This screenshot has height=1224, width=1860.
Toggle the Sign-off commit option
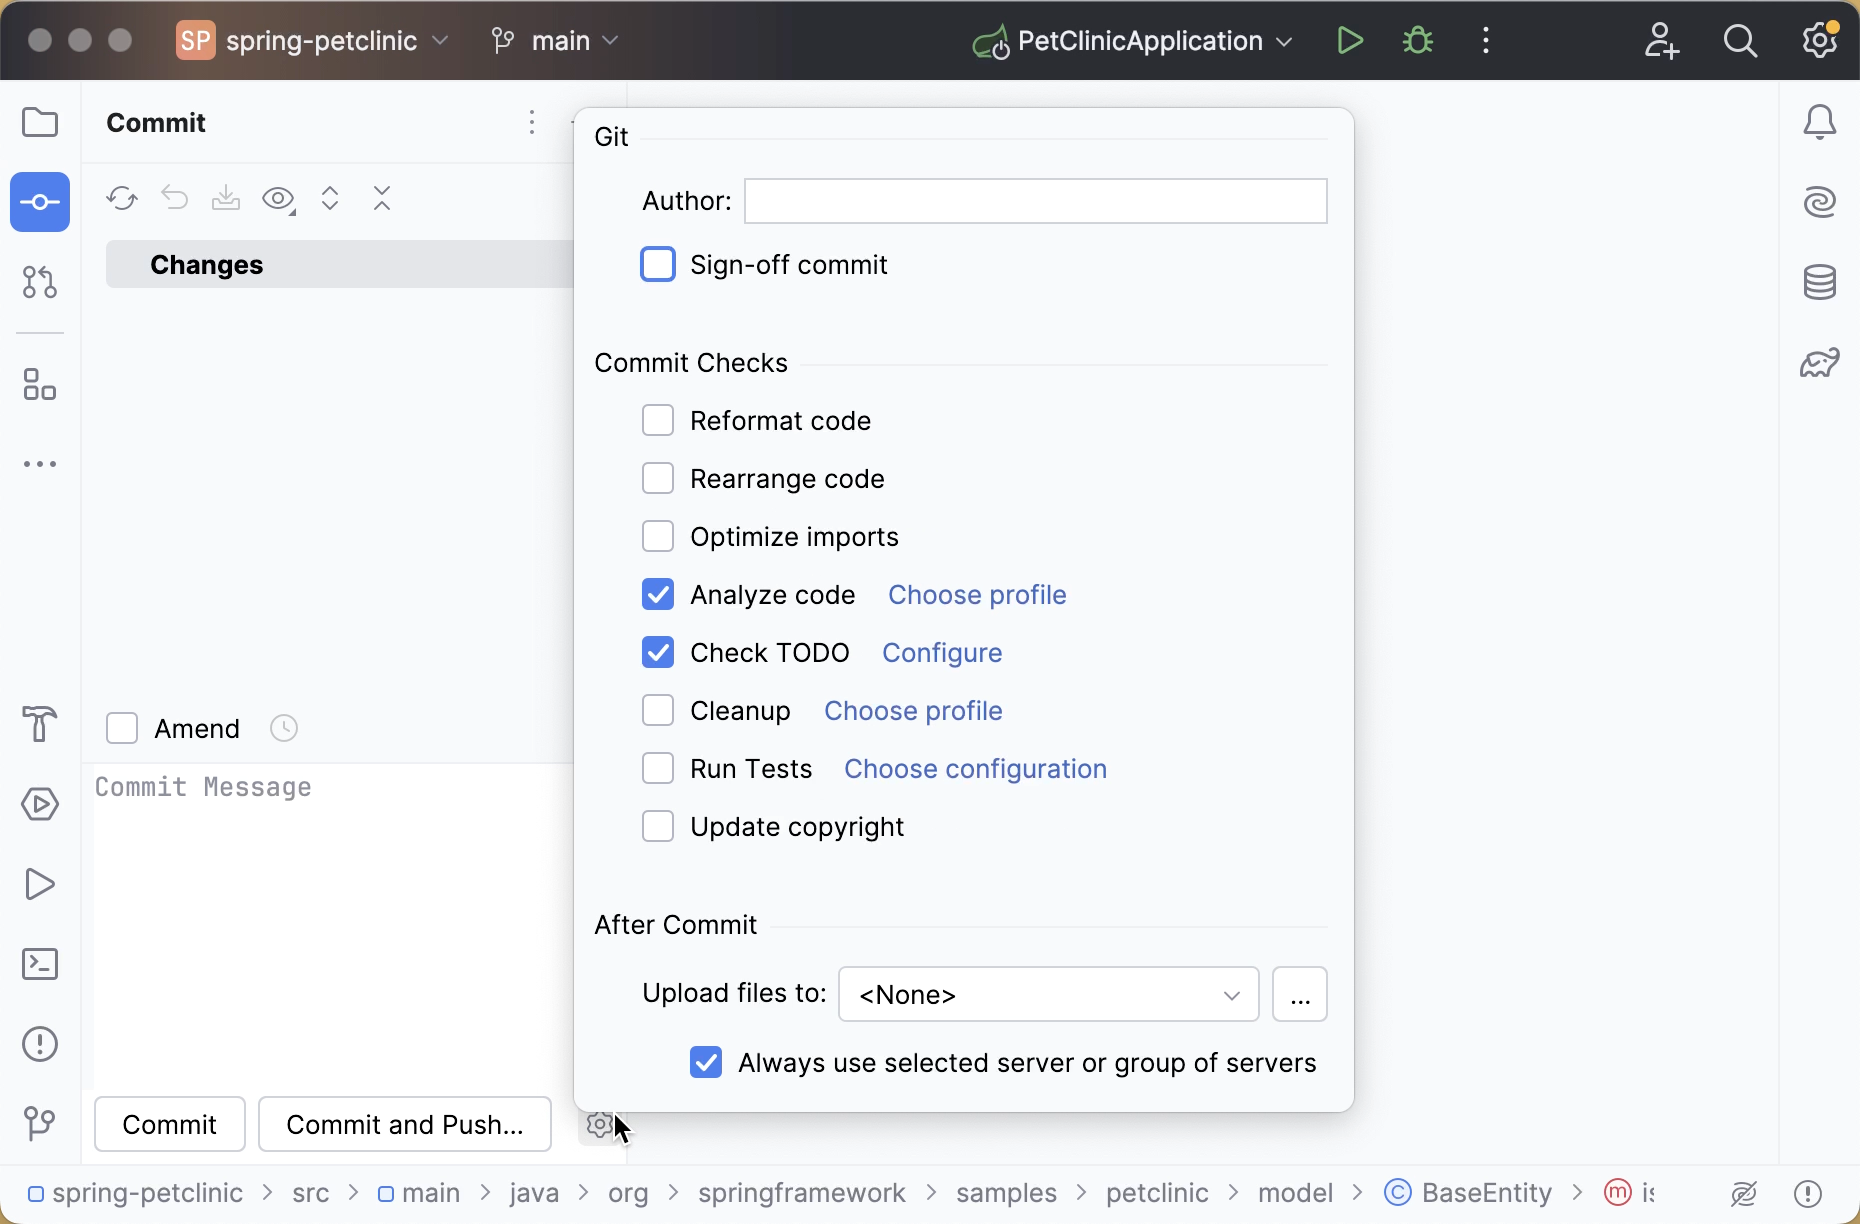658,264
